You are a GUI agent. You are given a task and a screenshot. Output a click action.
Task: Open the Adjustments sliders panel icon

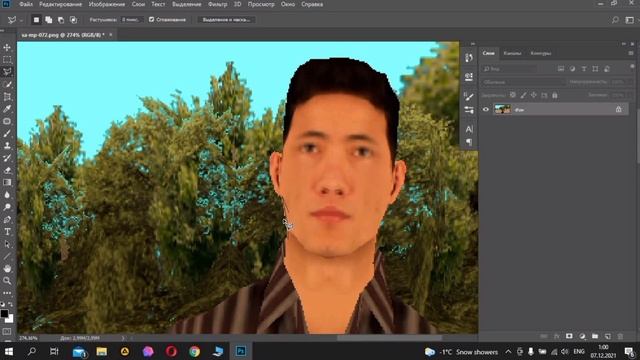coord(469,110)
